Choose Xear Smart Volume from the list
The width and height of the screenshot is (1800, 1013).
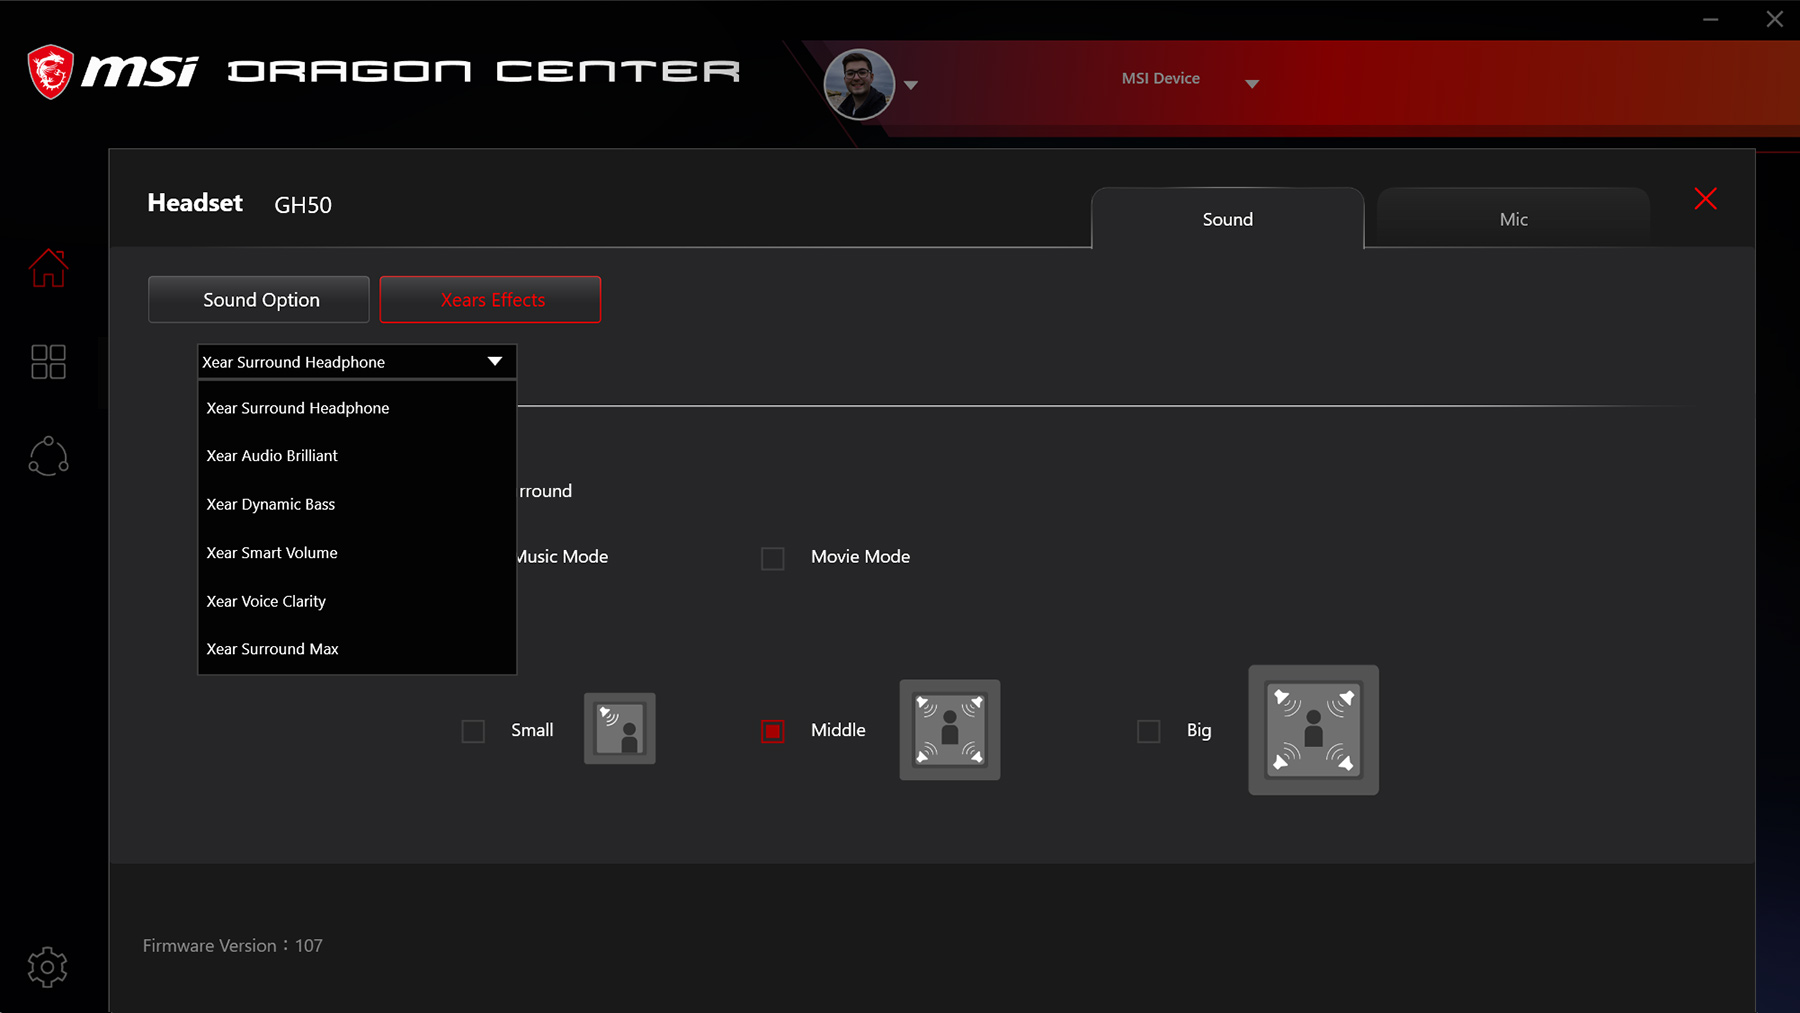coord(357,553)
